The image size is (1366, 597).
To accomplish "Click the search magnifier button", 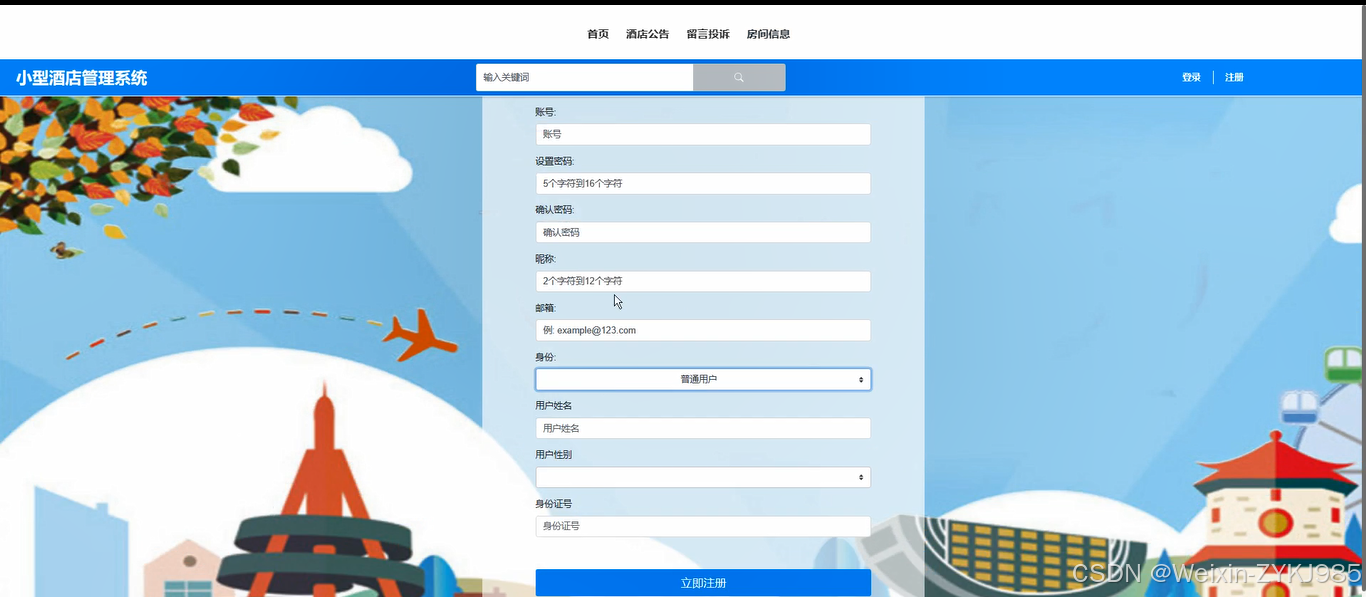I will click(739, 77).
